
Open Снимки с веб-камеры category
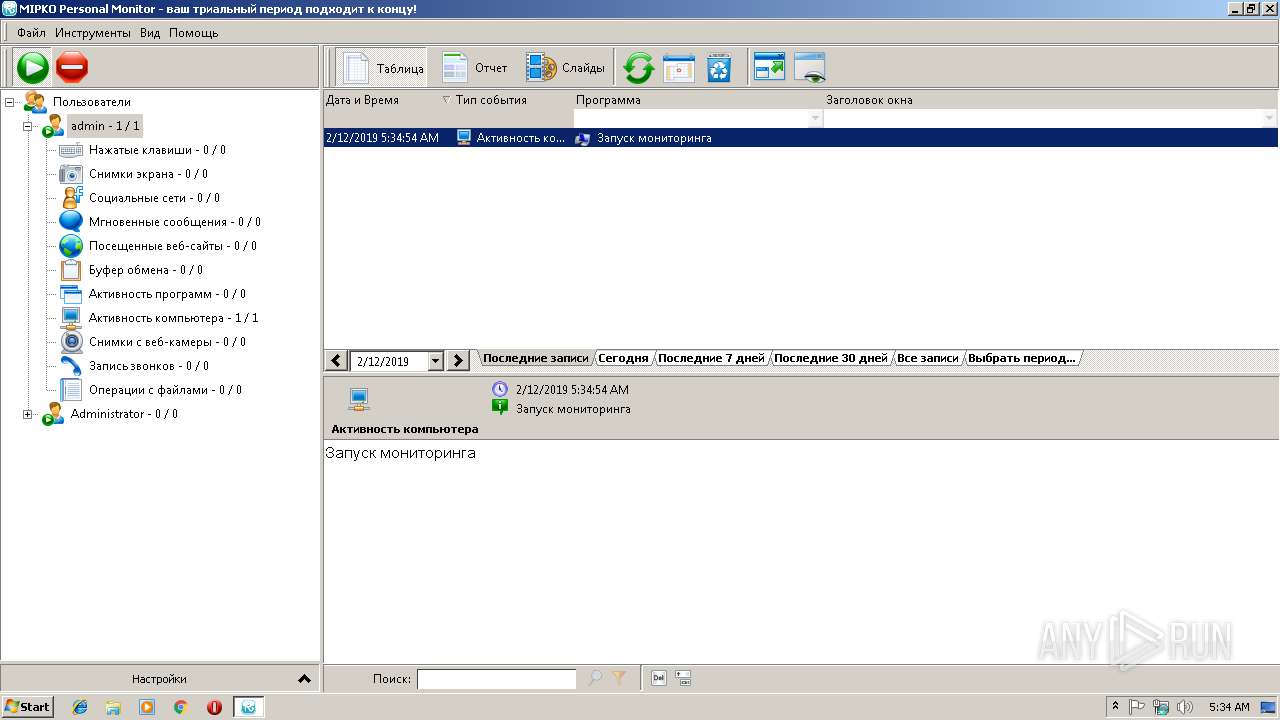[167, 342]
